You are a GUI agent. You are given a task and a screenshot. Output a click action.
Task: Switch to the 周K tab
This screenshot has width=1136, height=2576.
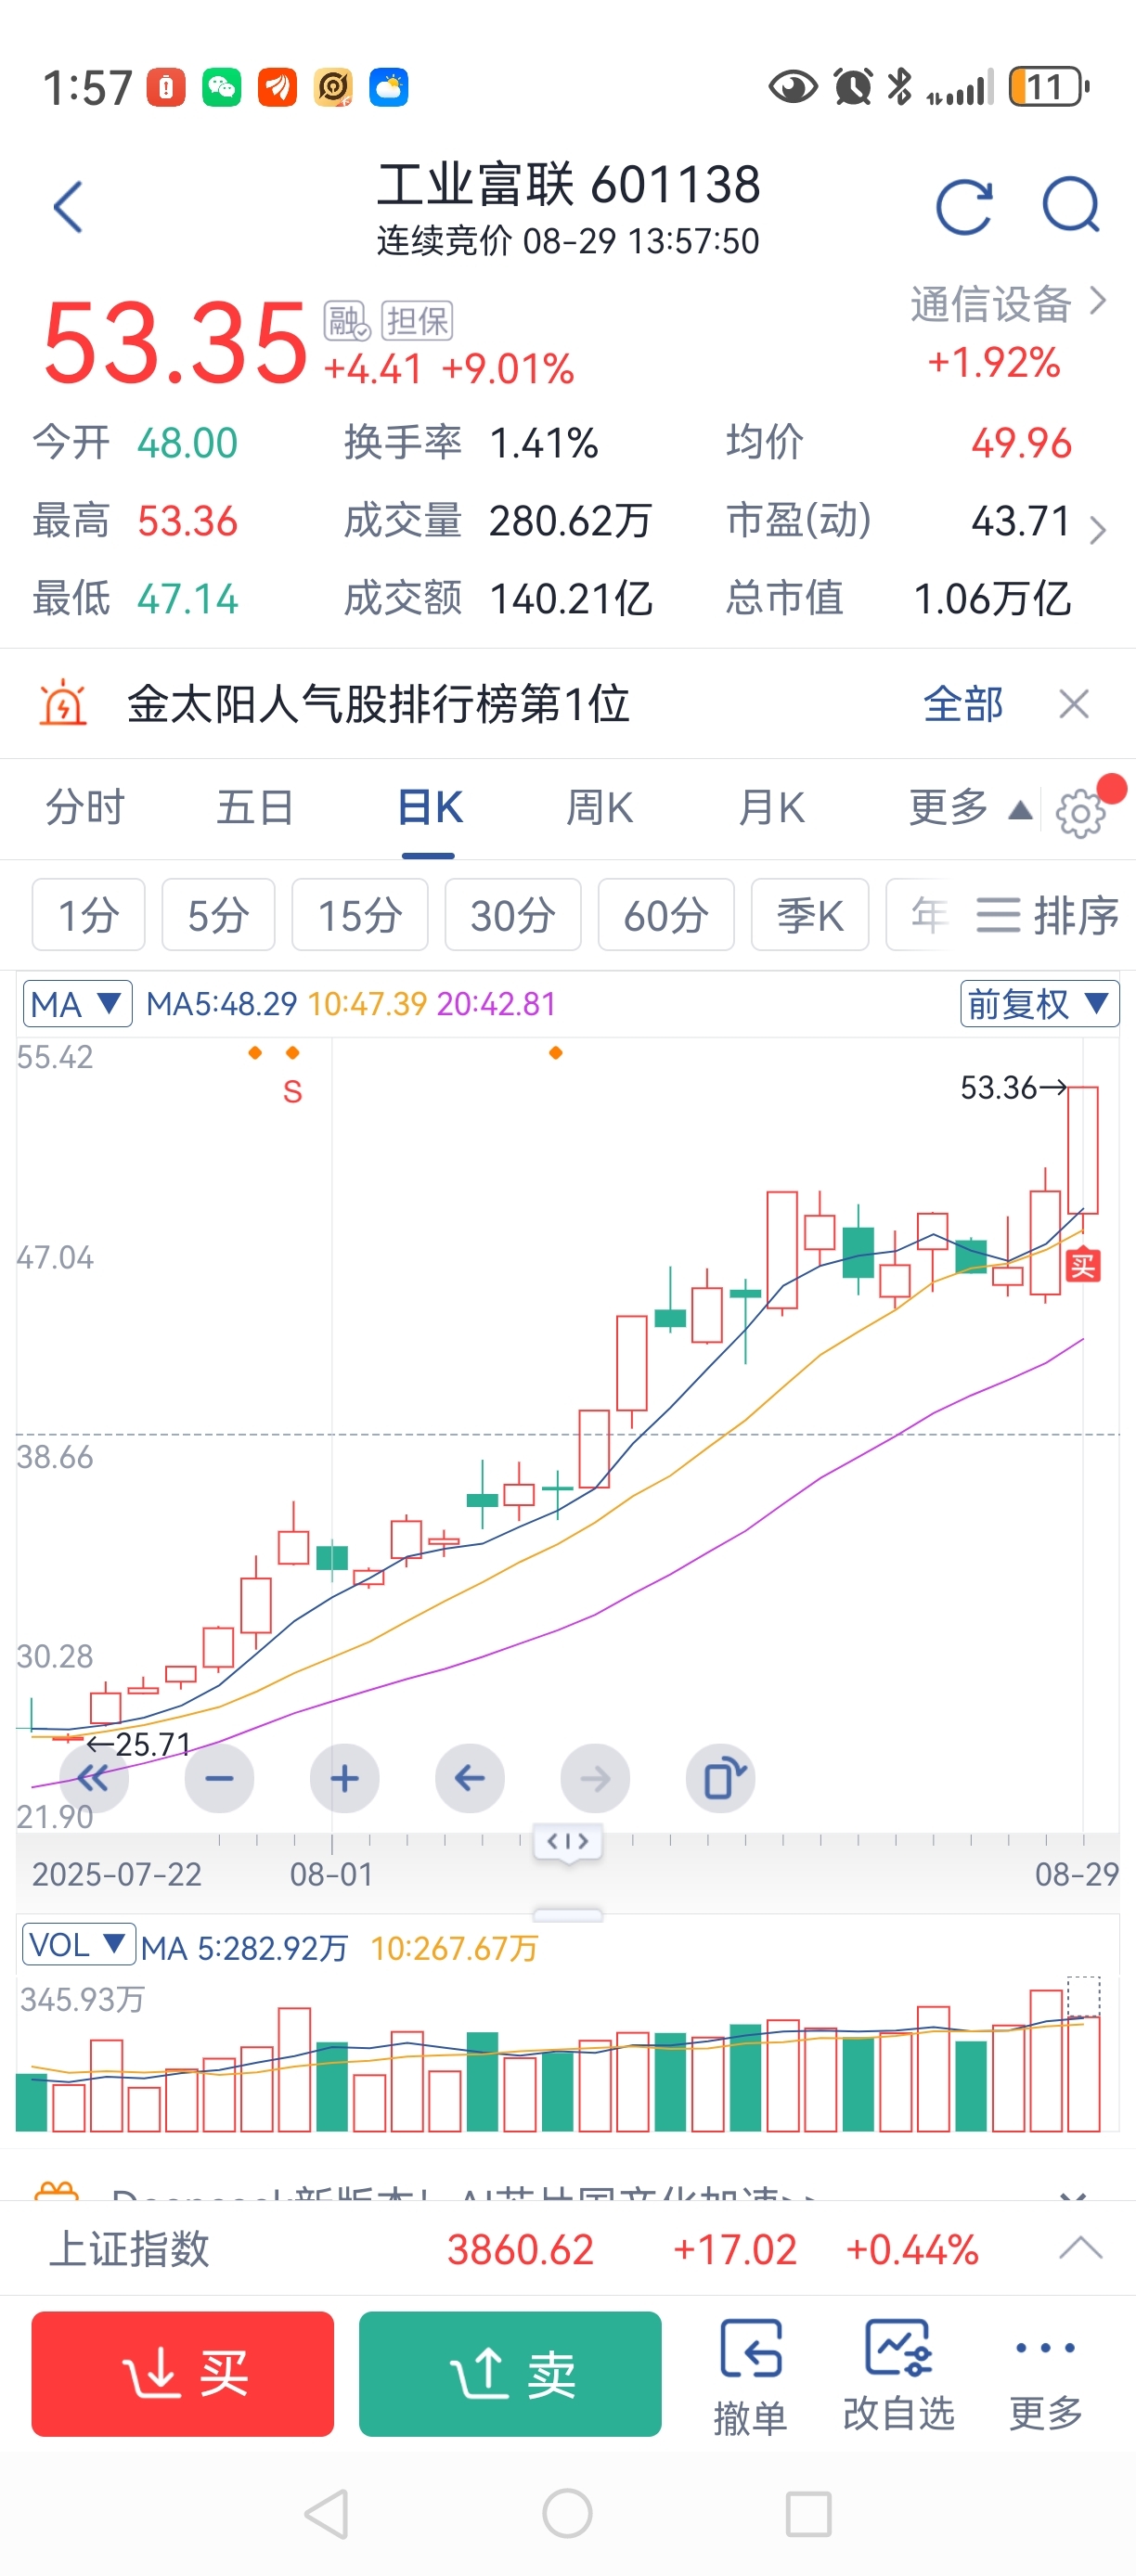(x=599, y=808)
